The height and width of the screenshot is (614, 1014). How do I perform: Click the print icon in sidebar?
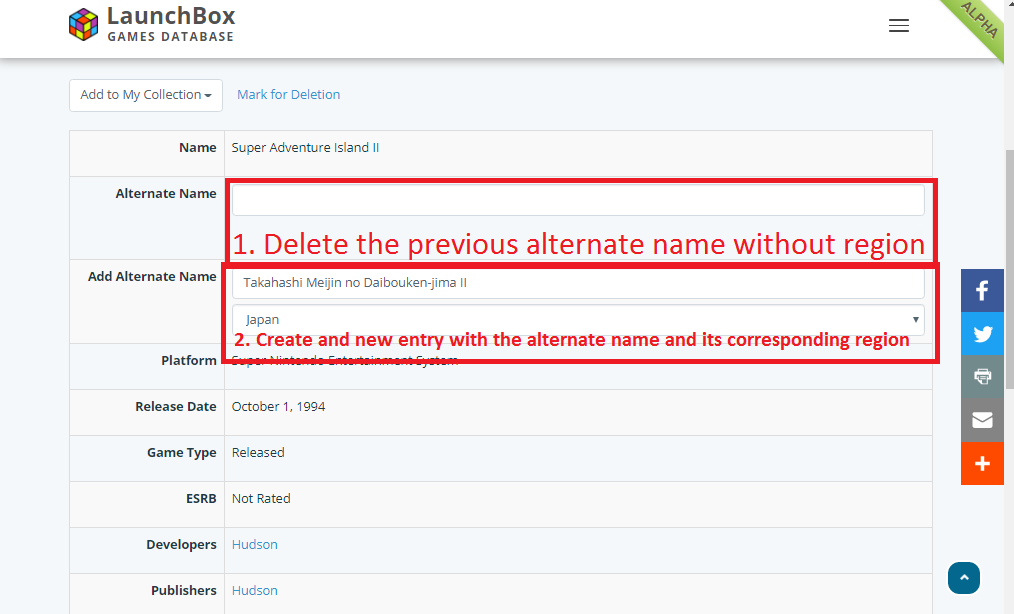tap(982, 377)
